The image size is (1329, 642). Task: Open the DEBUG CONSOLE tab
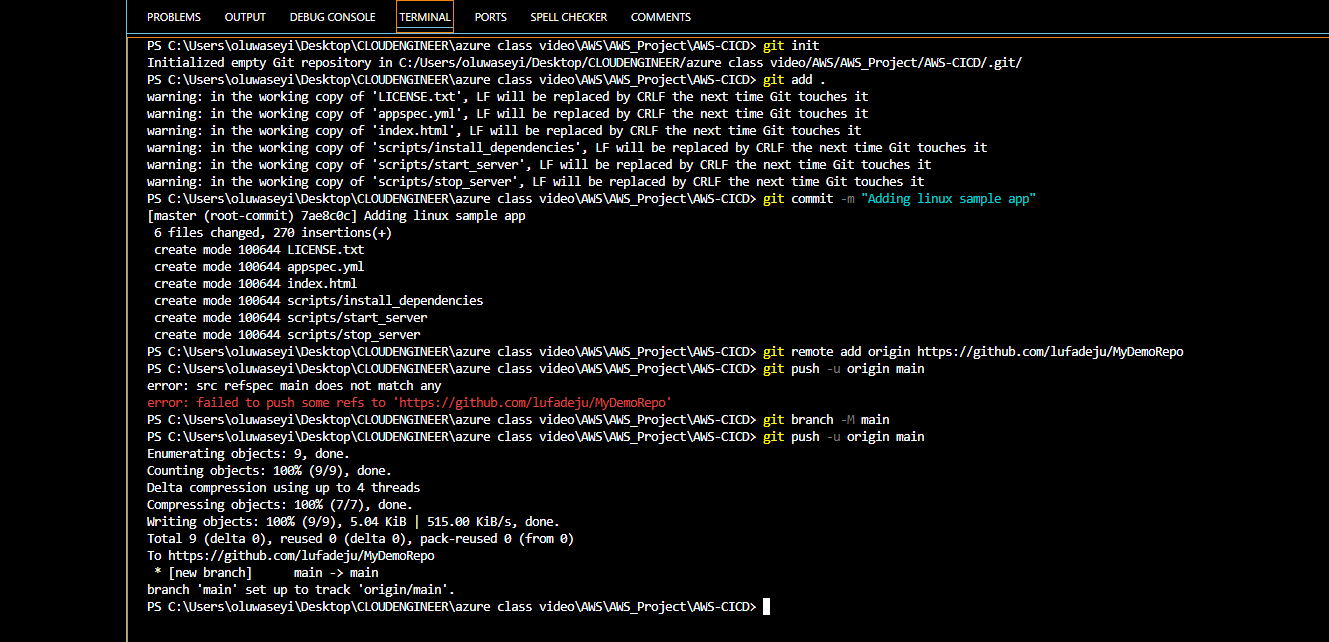pos(333,17)
